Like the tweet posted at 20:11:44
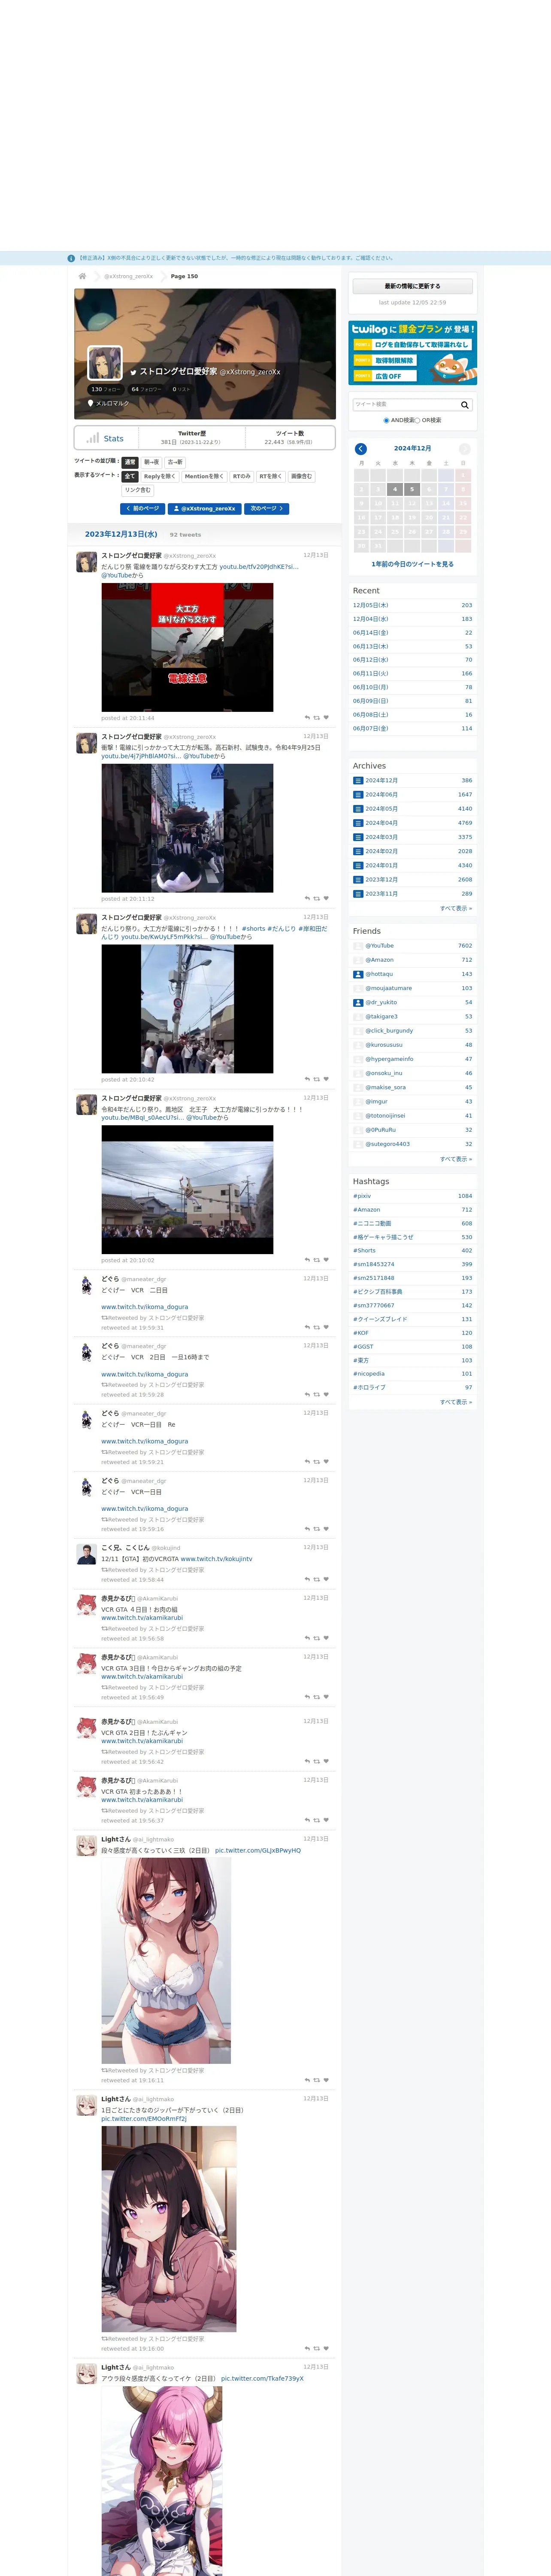 (x=326, y=717)
